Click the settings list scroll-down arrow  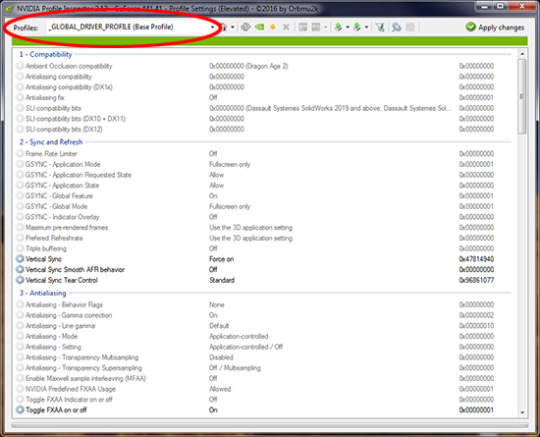pyautogui.click(x=522, y=412)
